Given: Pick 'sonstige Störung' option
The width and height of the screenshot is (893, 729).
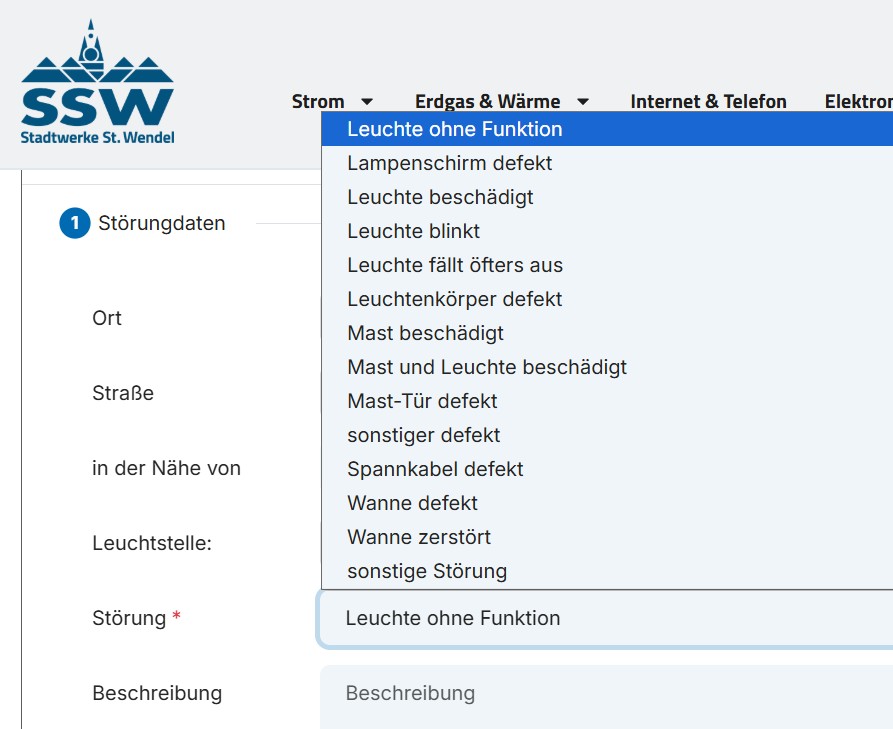Looking at the screenshot, I should 427,571.
